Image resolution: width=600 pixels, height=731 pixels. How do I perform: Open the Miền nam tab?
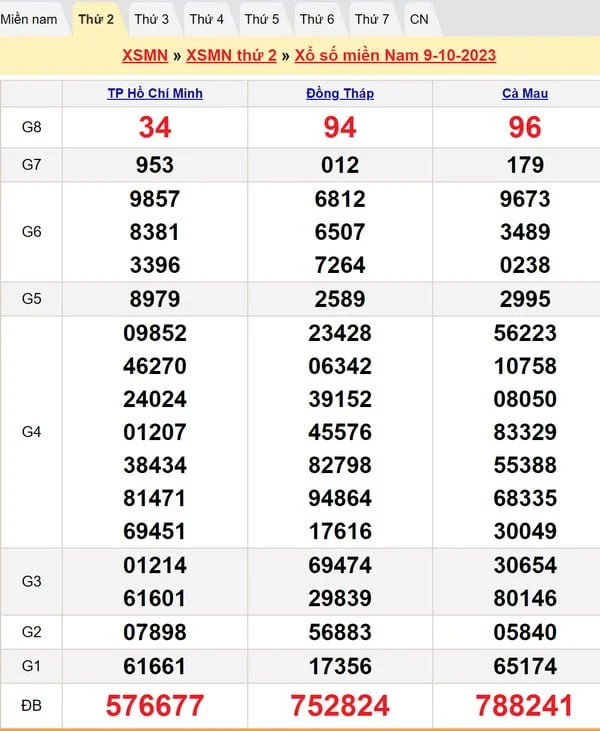(28, 19)
